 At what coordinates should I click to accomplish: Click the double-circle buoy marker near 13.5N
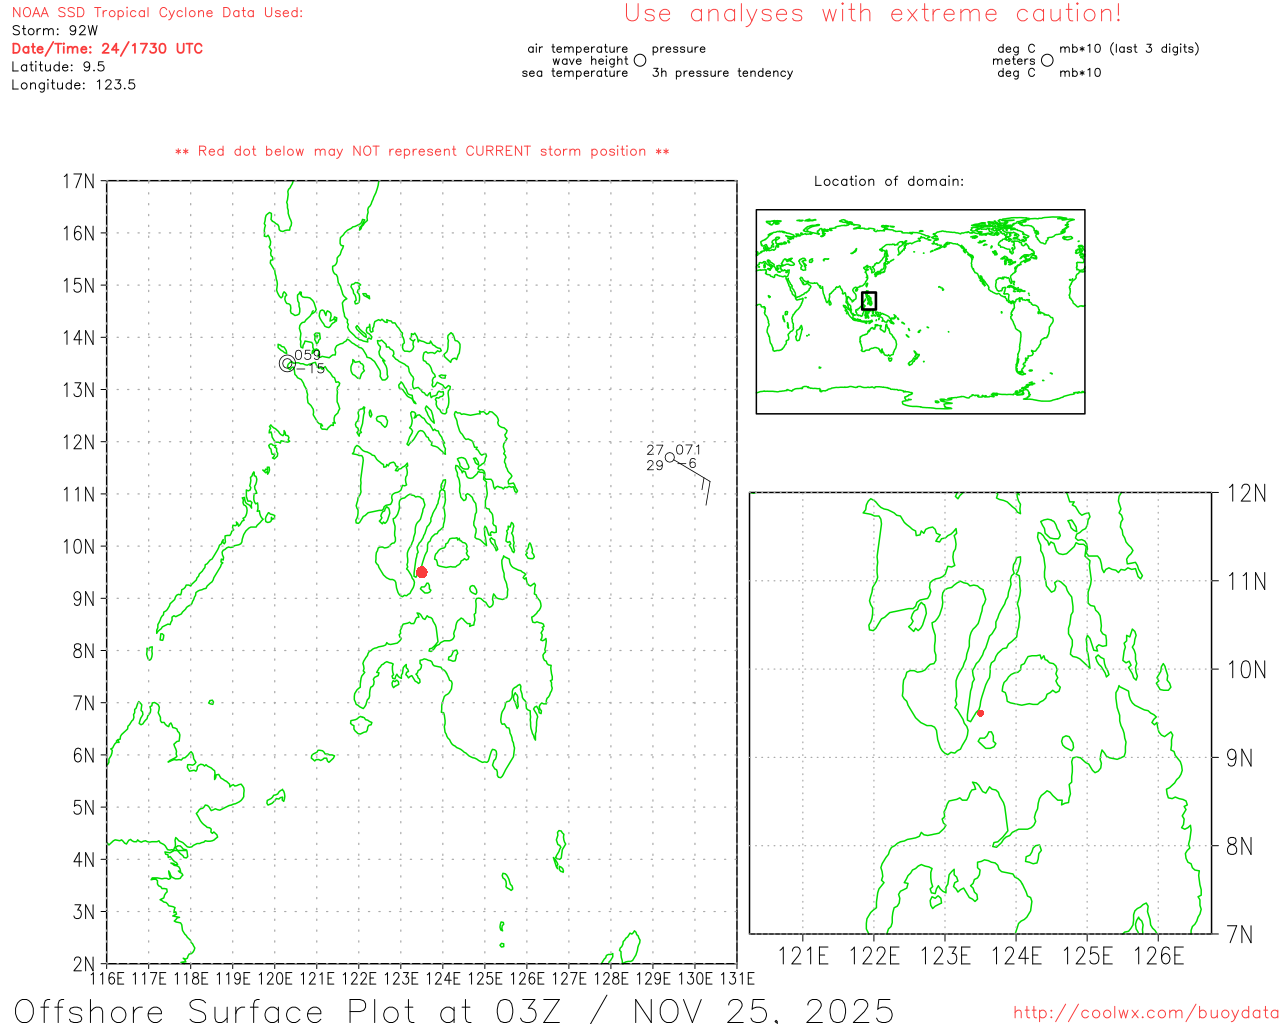click(x=287, y=363)
